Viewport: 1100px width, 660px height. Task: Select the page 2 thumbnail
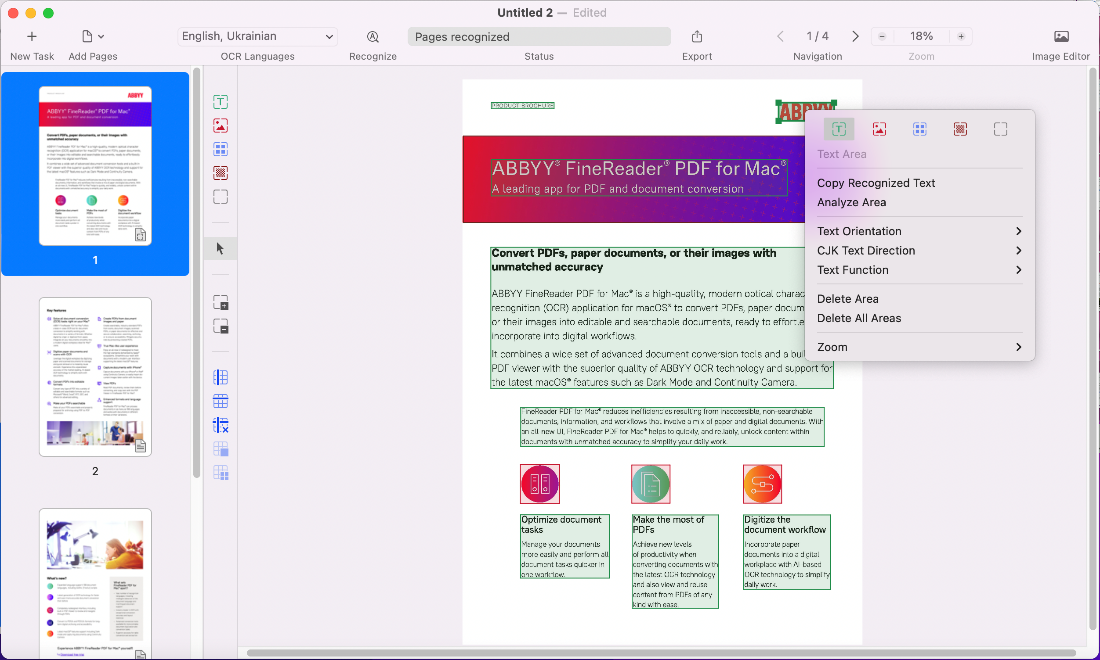[x=95, y=377]
